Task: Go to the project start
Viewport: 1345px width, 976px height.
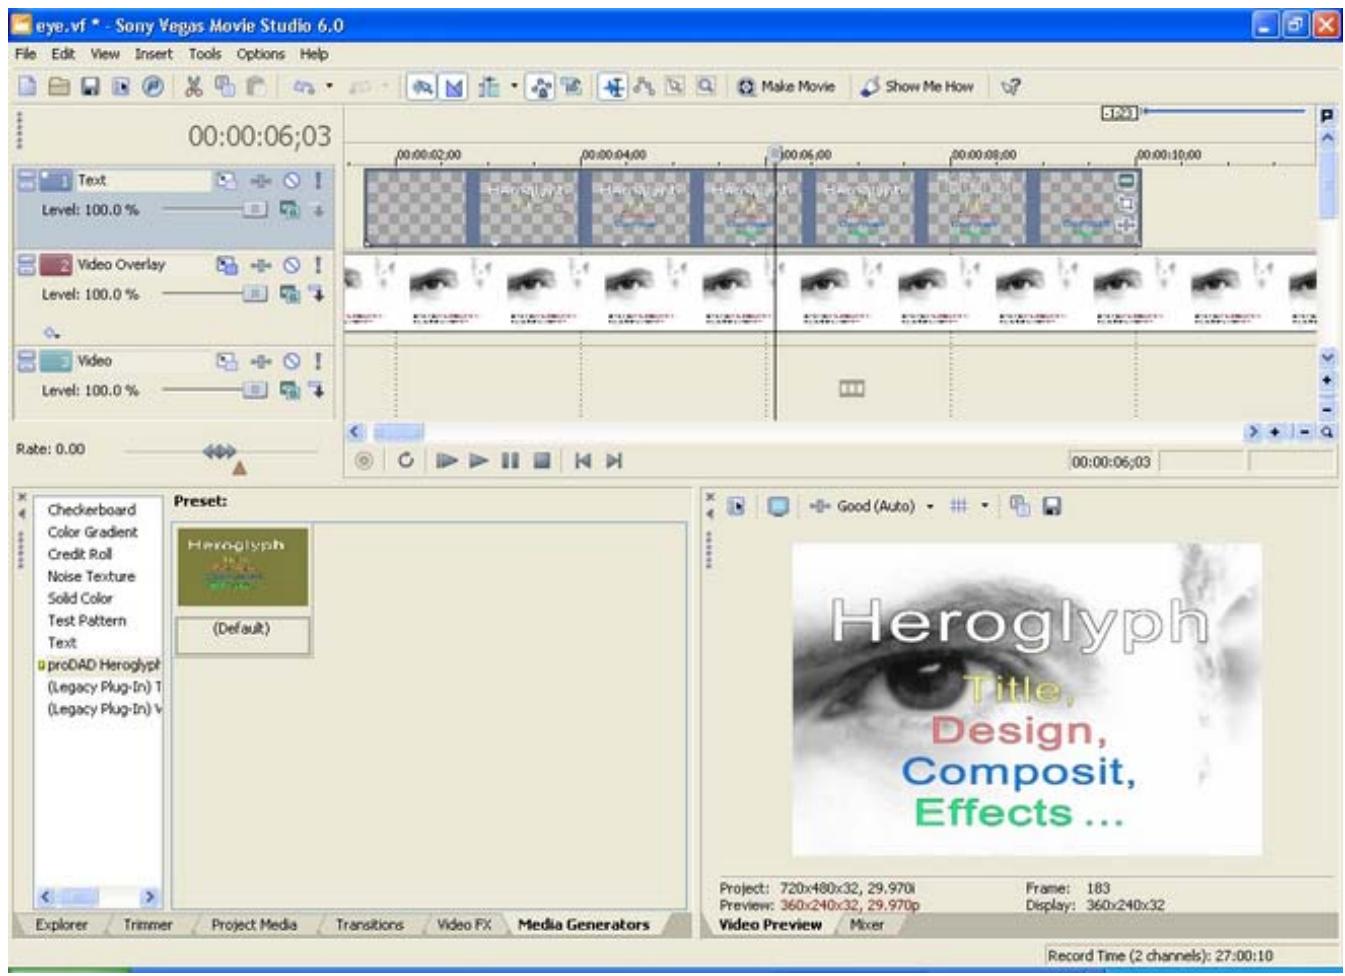Action: point(583,461)
